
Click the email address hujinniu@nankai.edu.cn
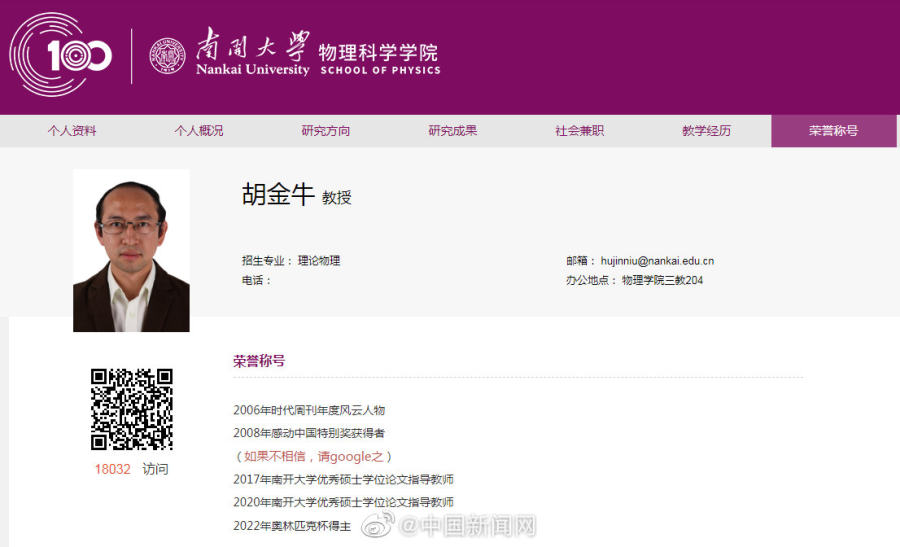tap(657, 261)
